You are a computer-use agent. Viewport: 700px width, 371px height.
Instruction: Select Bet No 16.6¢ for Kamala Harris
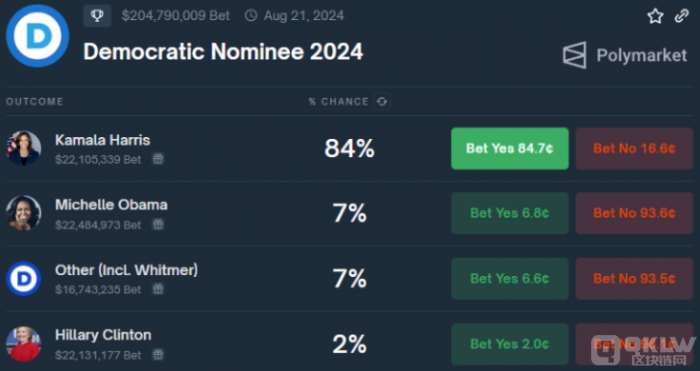coord(634,148)
